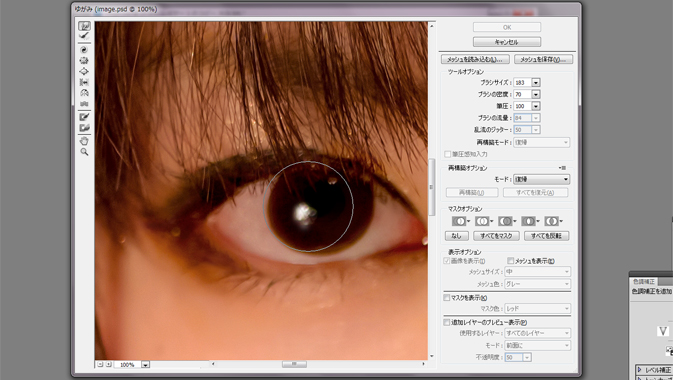Open ブラシサイズ dropdown arrow
Viewport: 673px width, 380px height.
click(536, 82)
